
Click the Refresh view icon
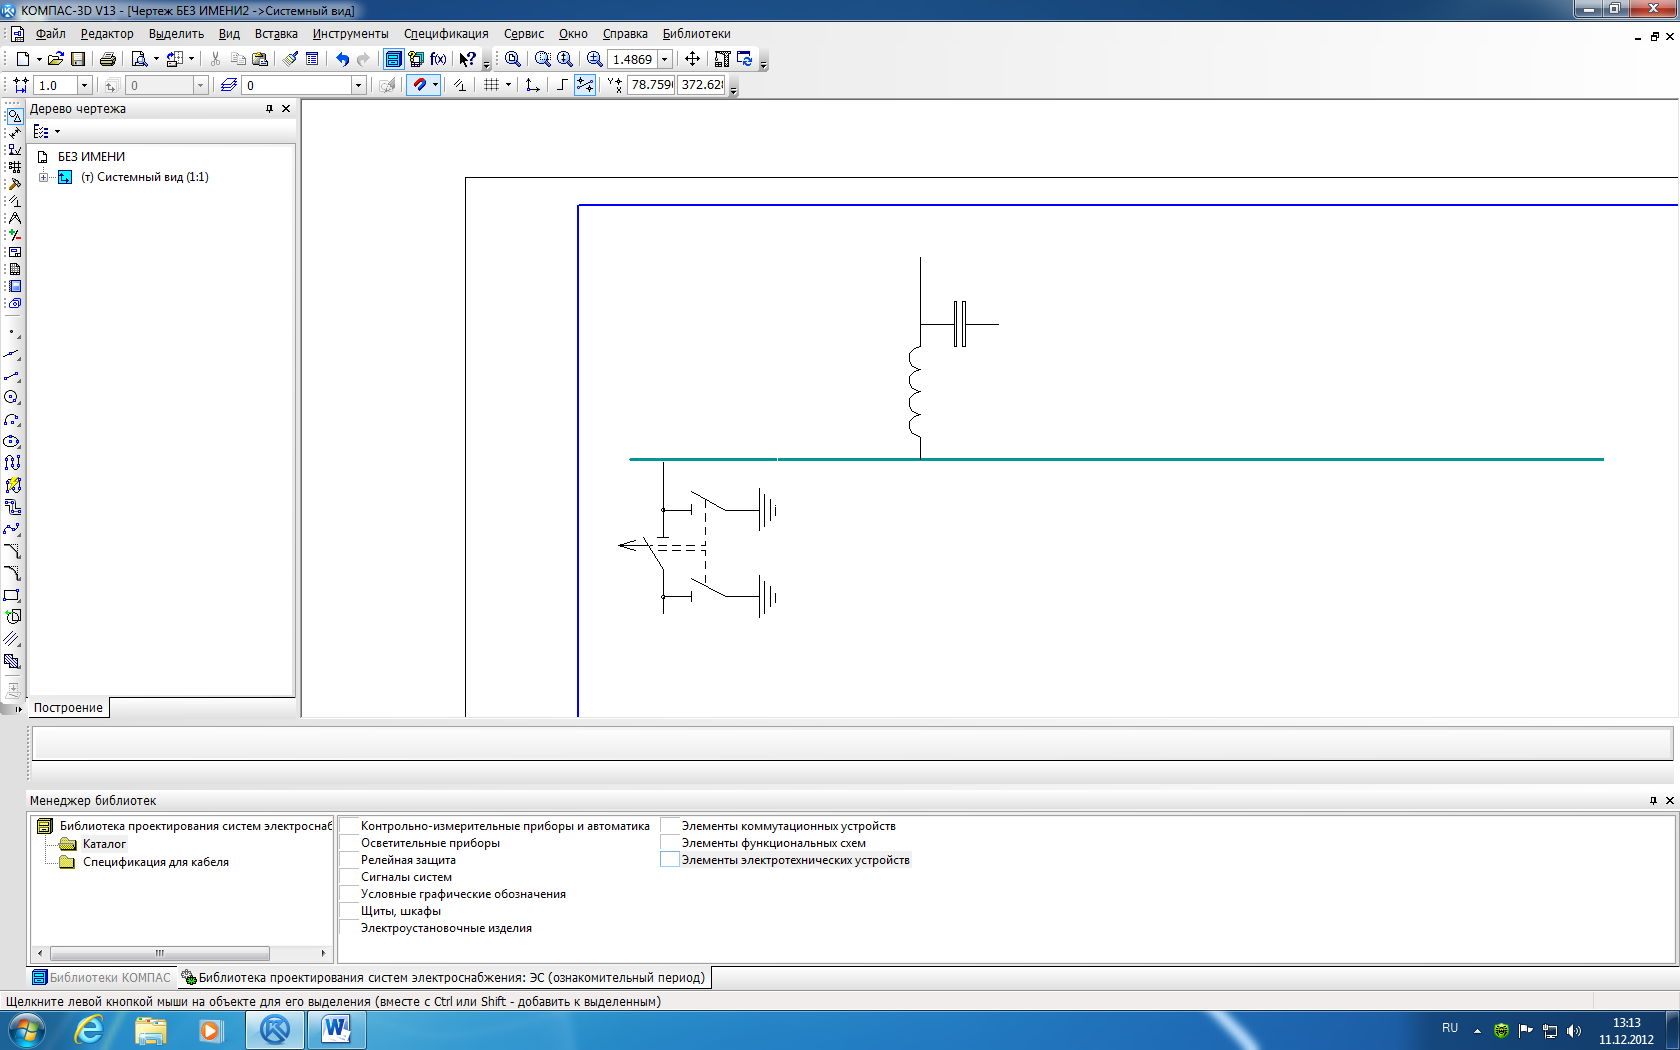[744, 59]
